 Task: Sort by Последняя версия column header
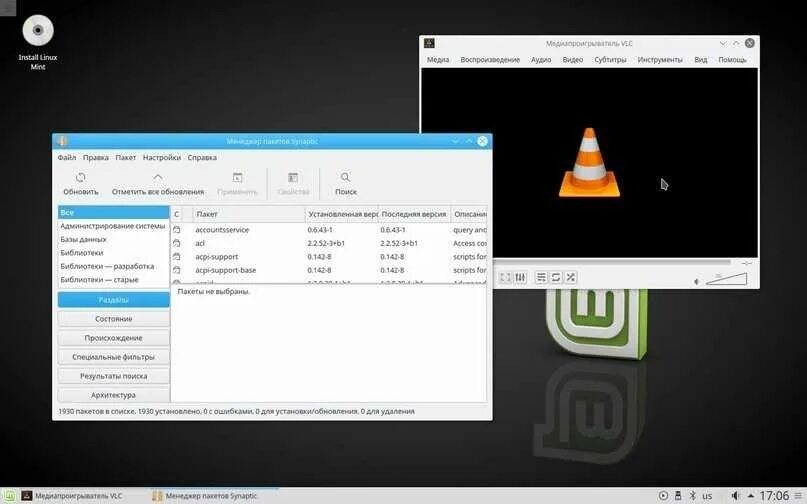[x=414, y=214]
